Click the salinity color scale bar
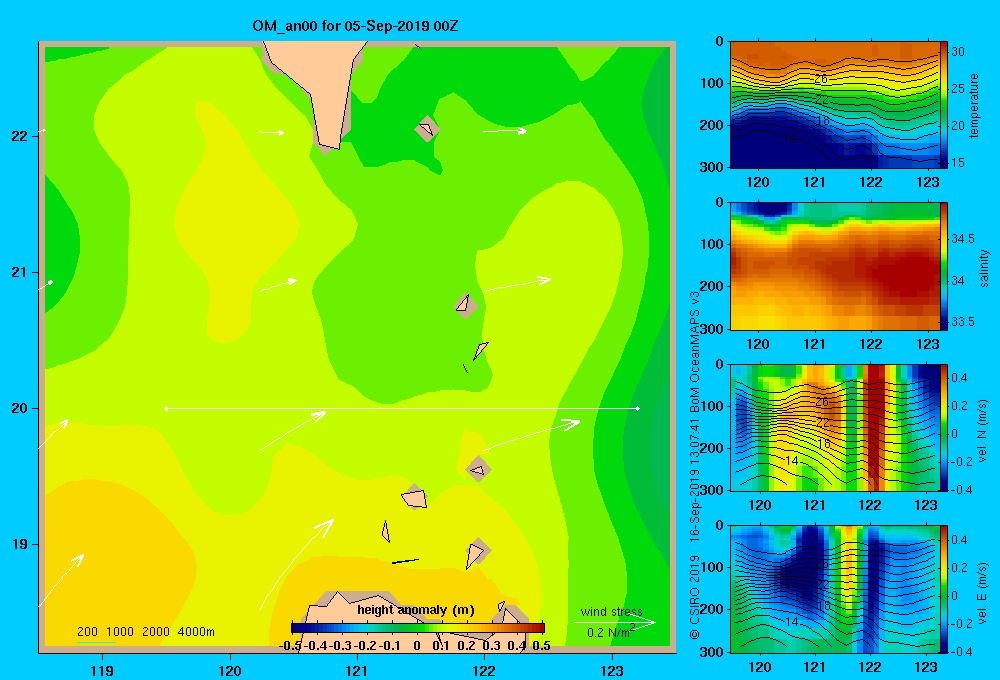 click(944, 266)
